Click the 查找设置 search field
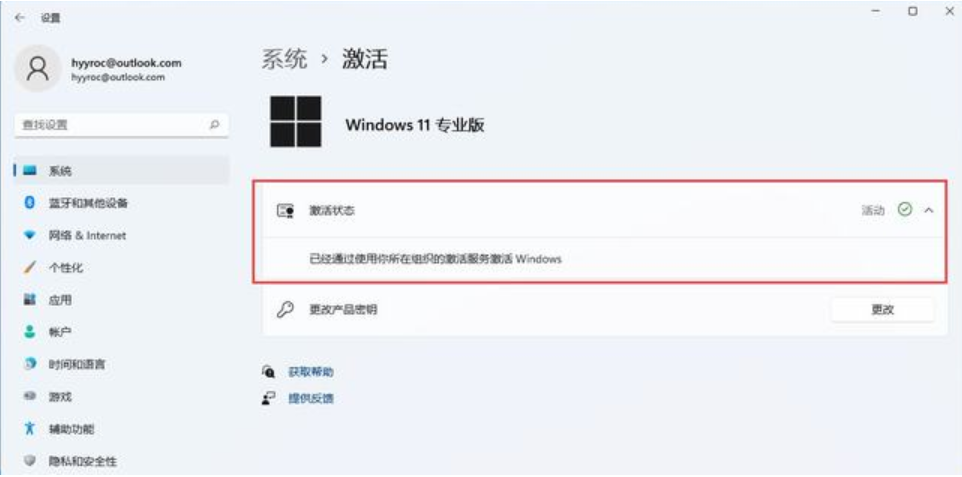Viewport: 962px width, 477px height. tap(121, 125)
